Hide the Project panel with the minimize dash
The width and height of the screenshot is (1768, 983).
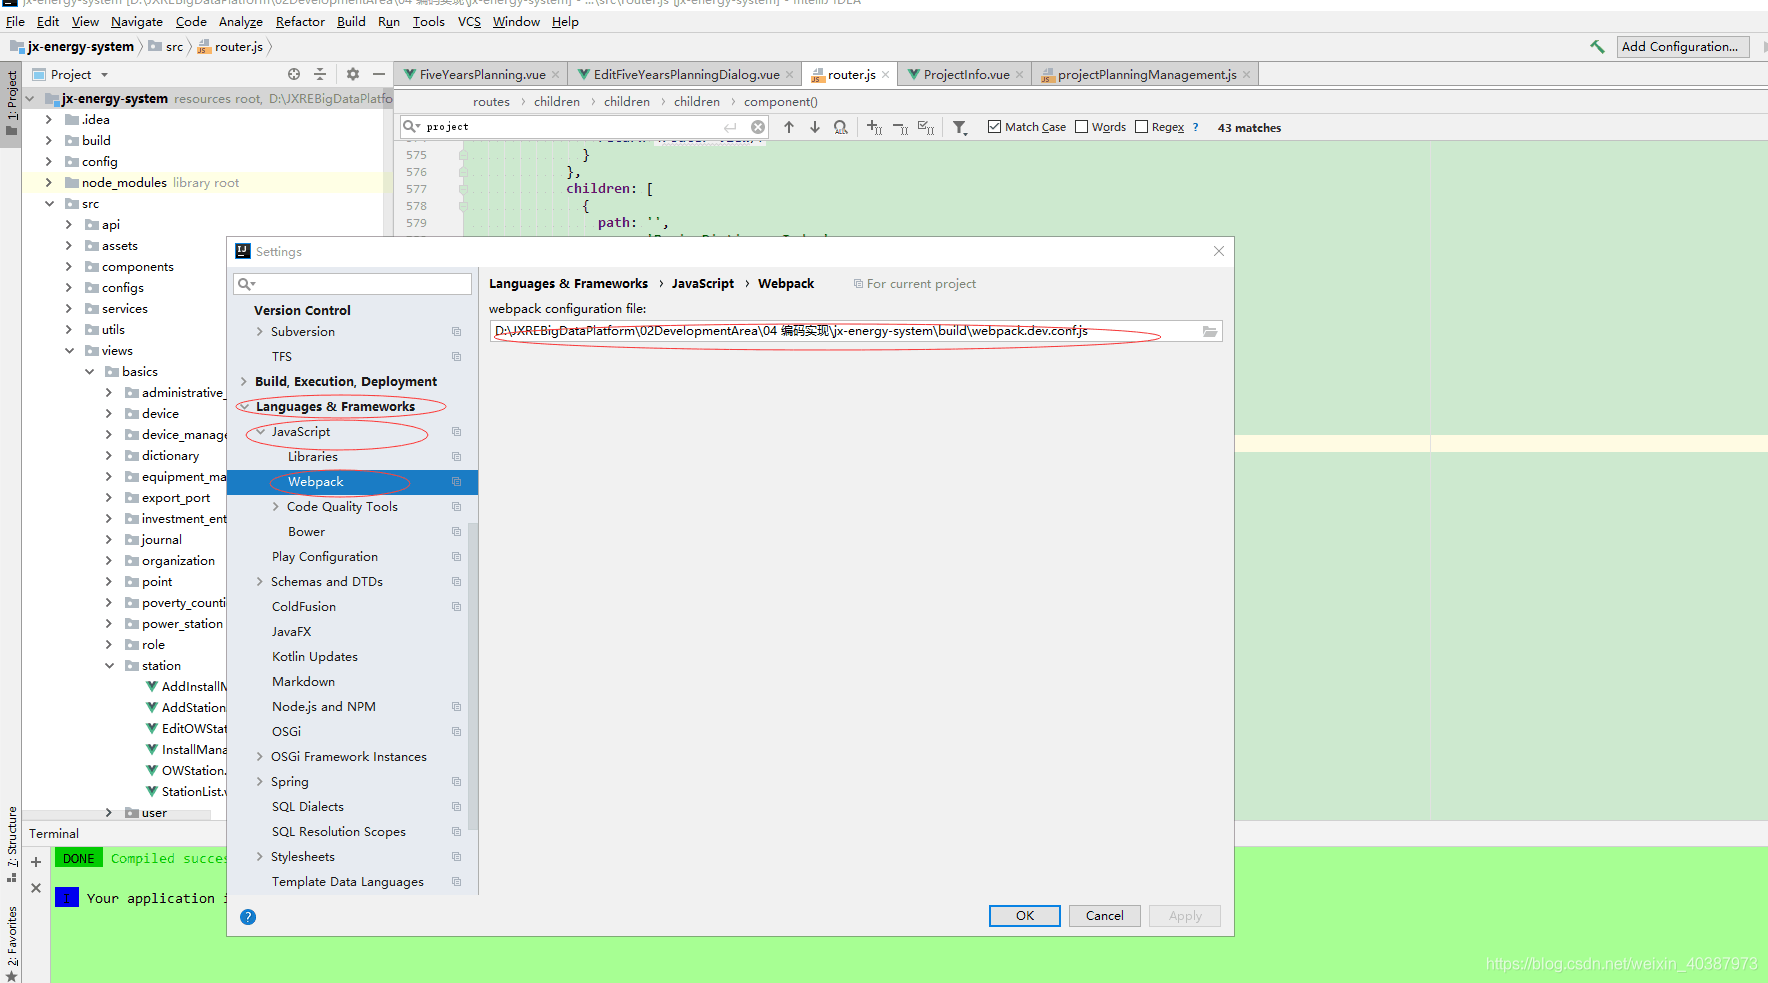point(379,74)
